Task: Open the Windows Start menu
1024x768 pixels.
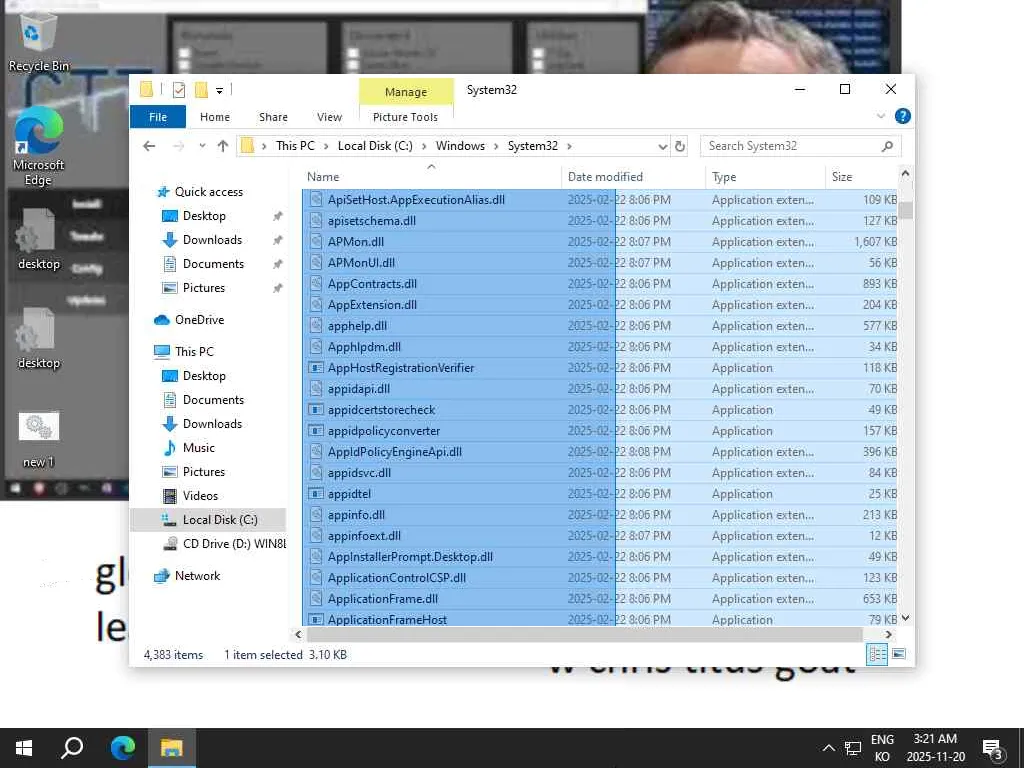Action: click(24, 748)
